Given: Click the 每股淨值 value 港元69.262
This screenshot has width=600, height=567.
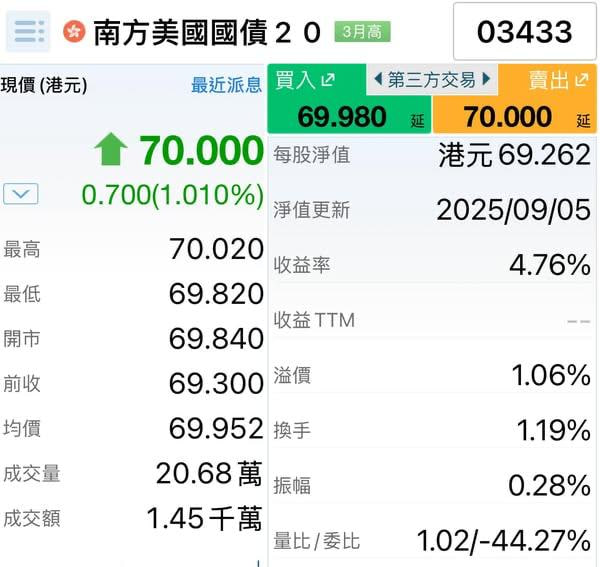Looking at the screenshot, I should click(x=515, y=155).
